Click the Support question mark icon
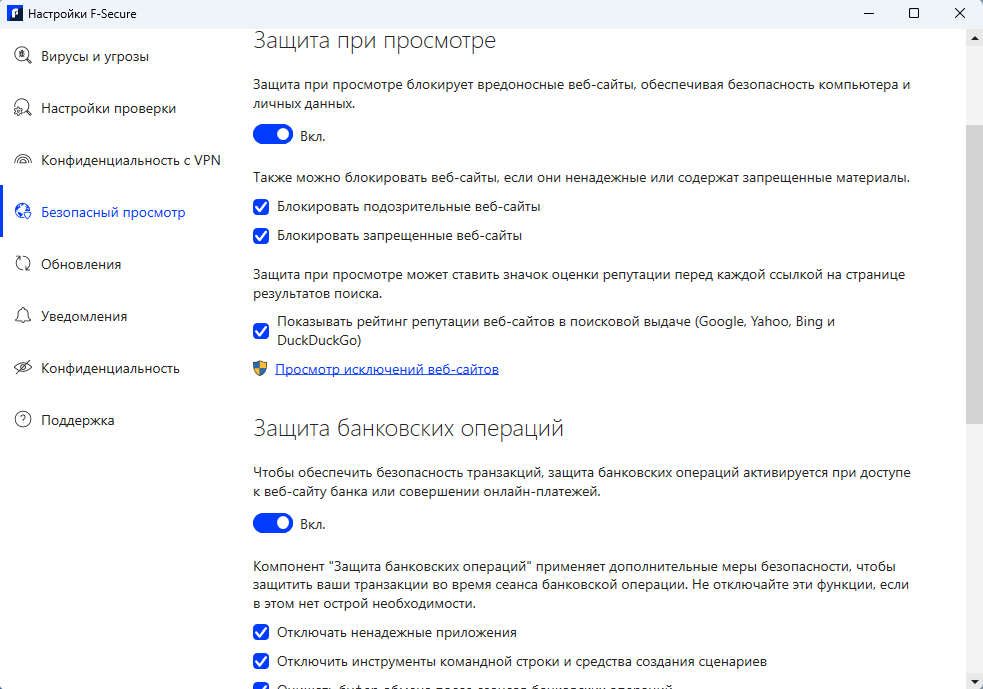983x689 pixels. (x=23, y=420)
